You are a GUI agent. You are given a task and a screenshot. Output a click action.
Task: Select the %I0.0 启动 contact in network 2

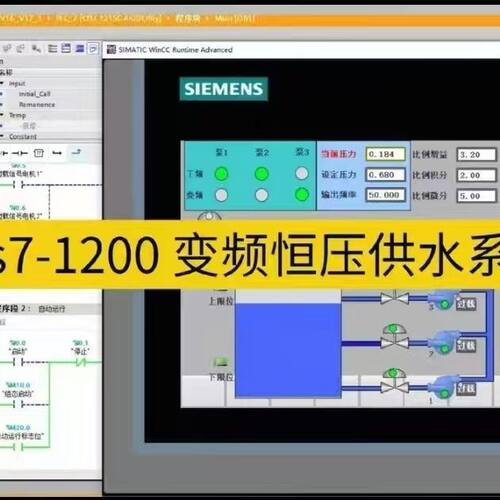tap(18, 362)
